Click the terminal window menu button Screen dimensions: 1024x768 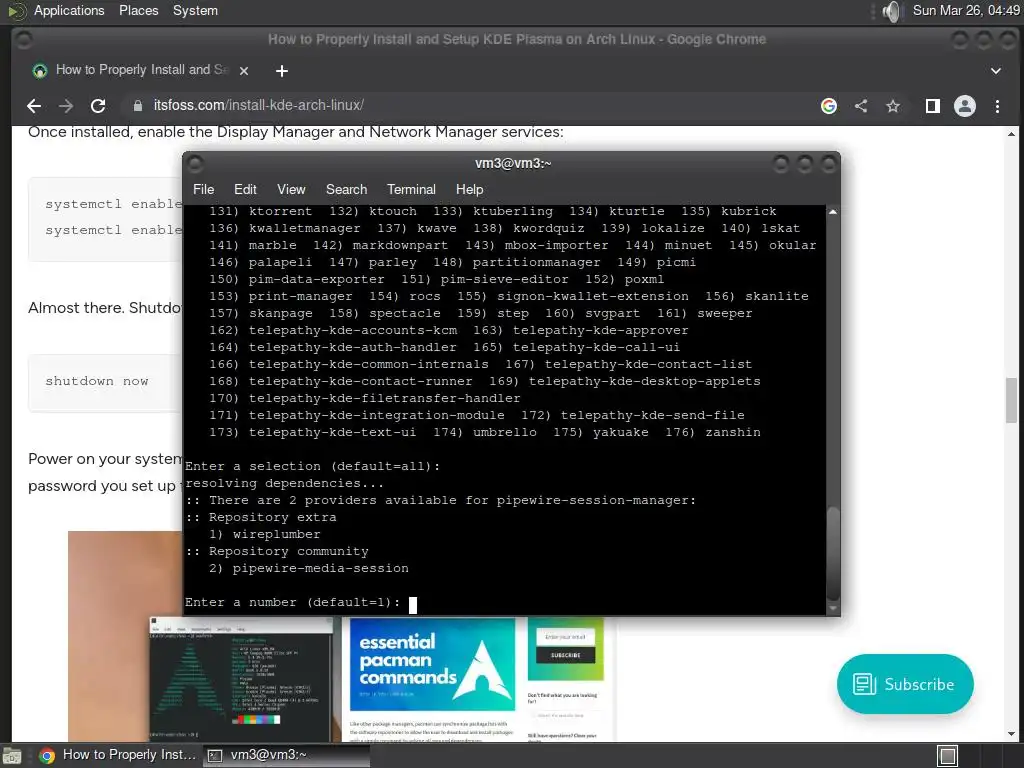click(x=195, y=163)
